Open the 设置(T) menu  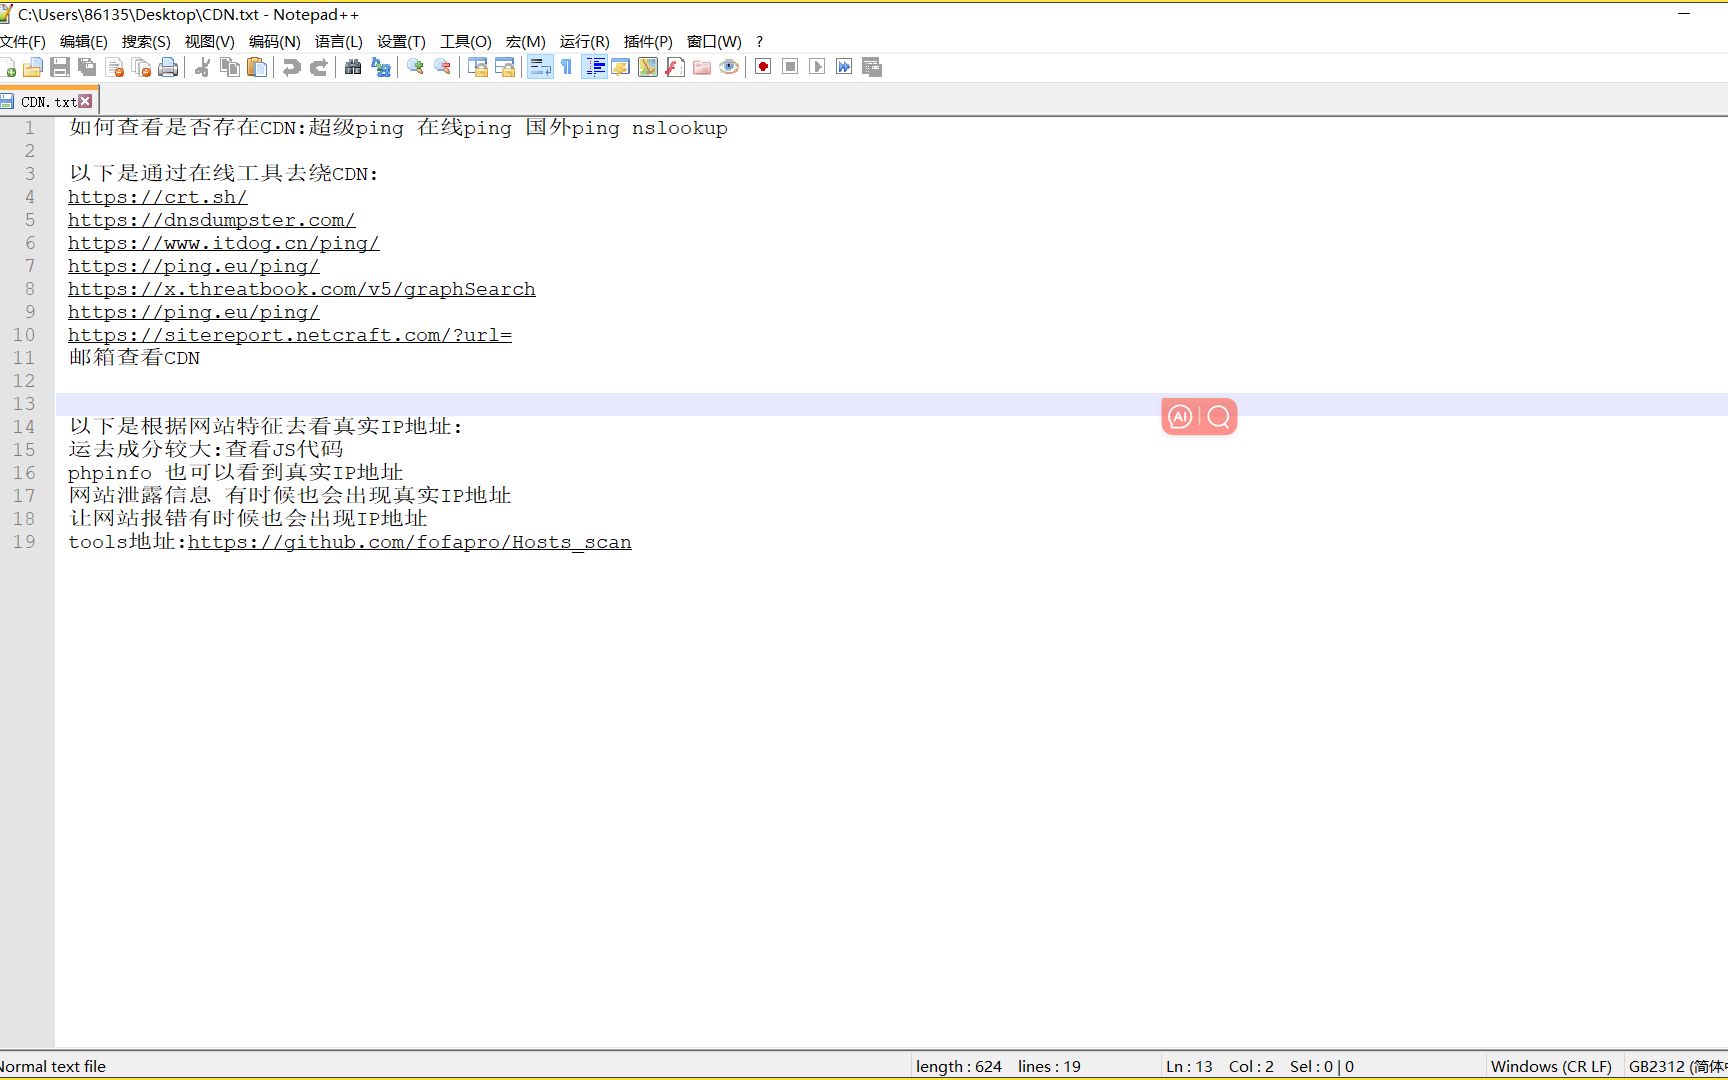tap(401, 41)
